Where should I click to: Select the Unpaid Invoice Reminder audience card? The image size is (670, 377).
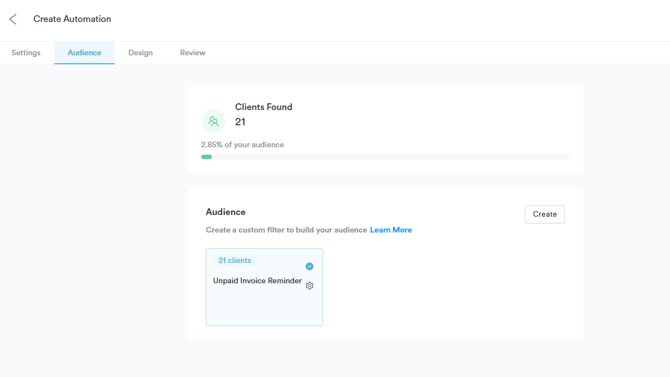264,287
